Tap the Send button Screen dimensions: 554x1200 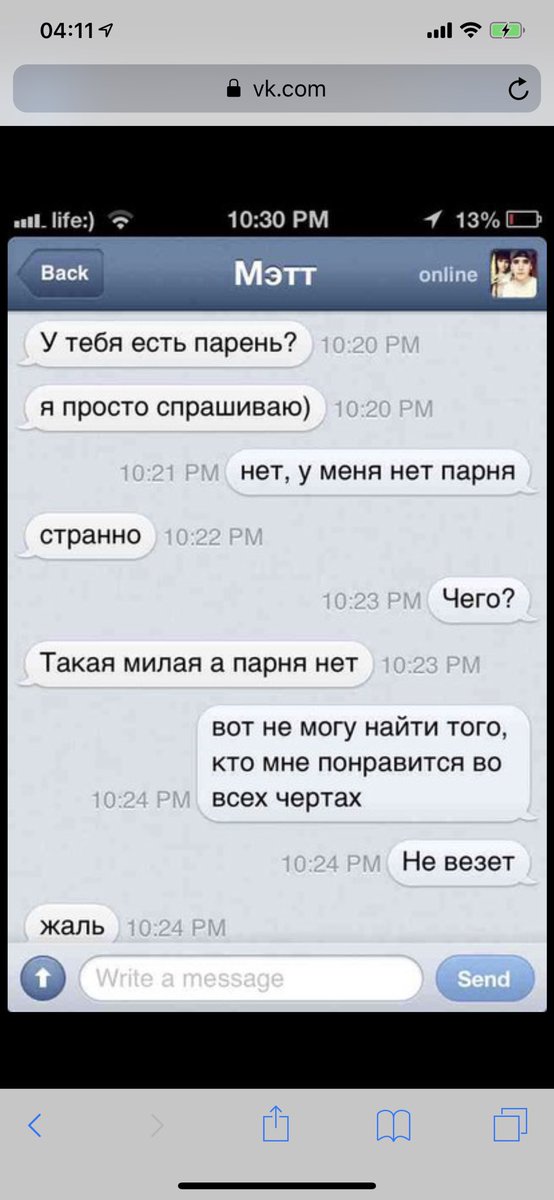pyautogui.click(x=484, y=979)
